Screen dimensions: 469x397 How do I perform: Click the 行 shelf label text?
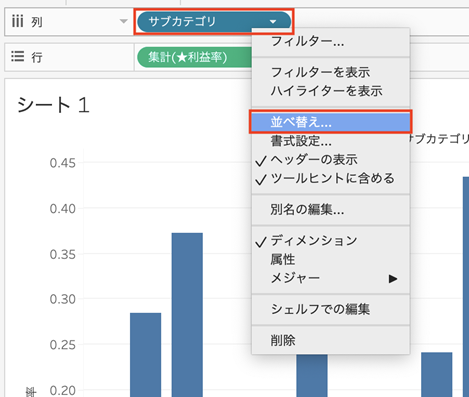coord(37,57)
